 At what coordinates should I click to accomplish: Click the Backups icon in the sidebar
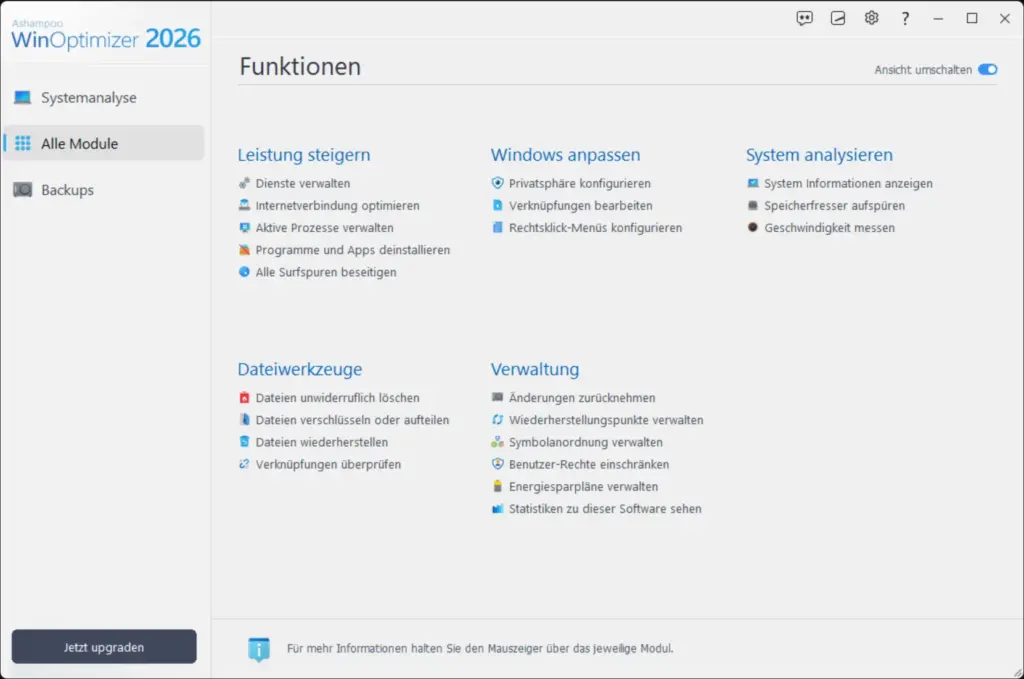point(22,189)
